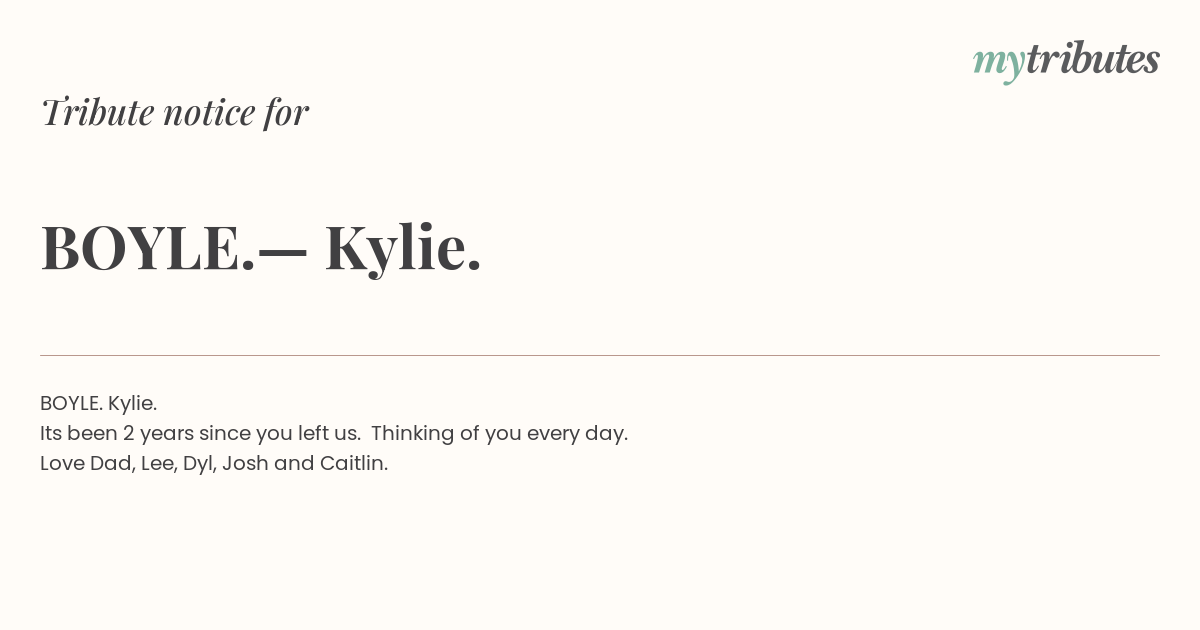Click the word "Tribute" in the italic heading
The image size is (1200, 630).
click(98, 112)
